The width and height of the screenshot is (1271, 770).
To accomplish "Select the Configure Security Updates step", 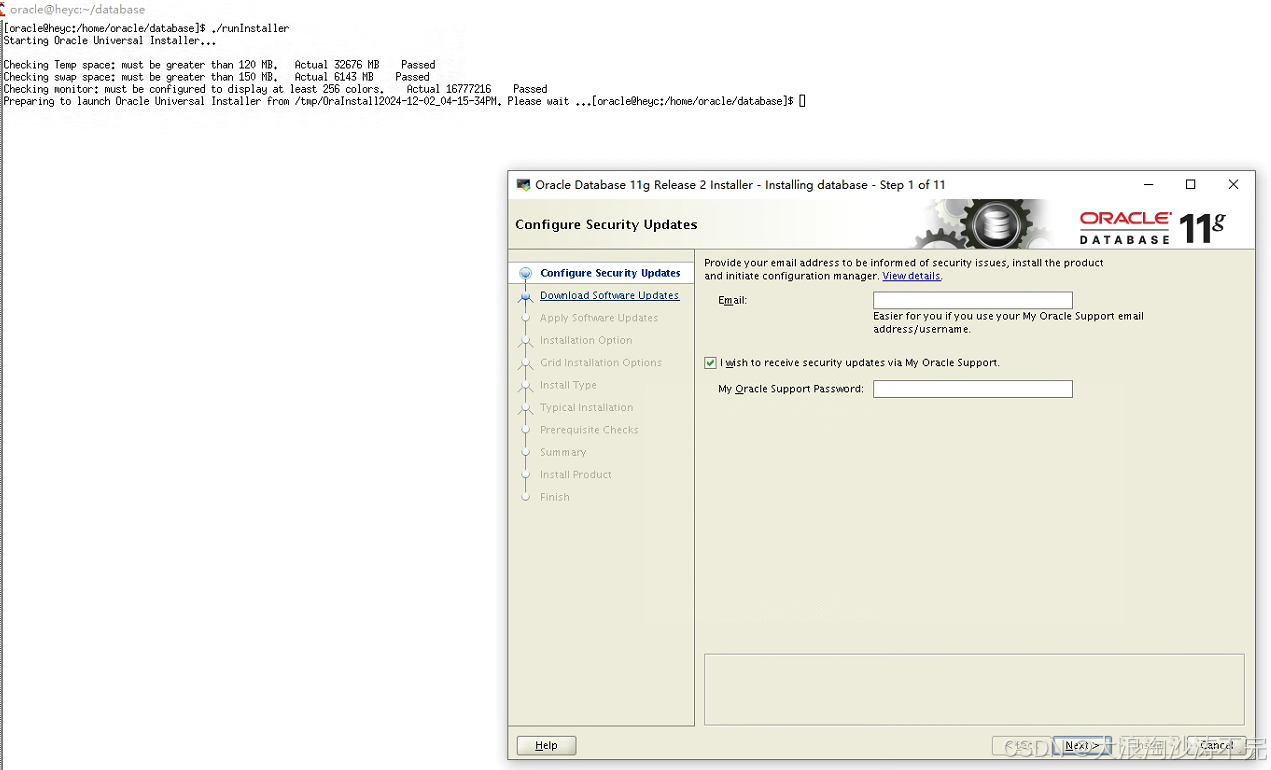I will coord(610,273).
